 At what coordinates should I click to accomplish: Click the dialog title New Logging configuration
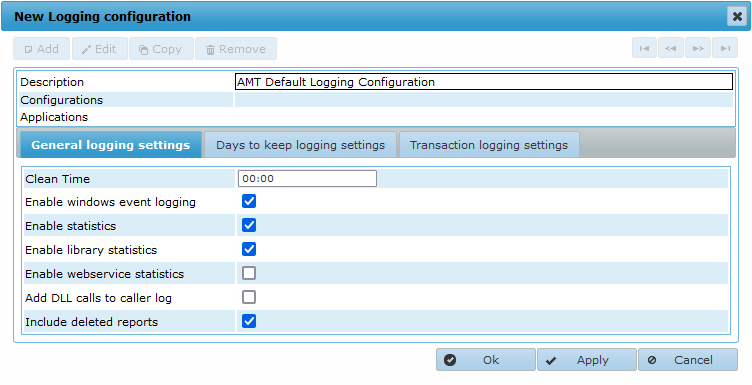[102, 17]
